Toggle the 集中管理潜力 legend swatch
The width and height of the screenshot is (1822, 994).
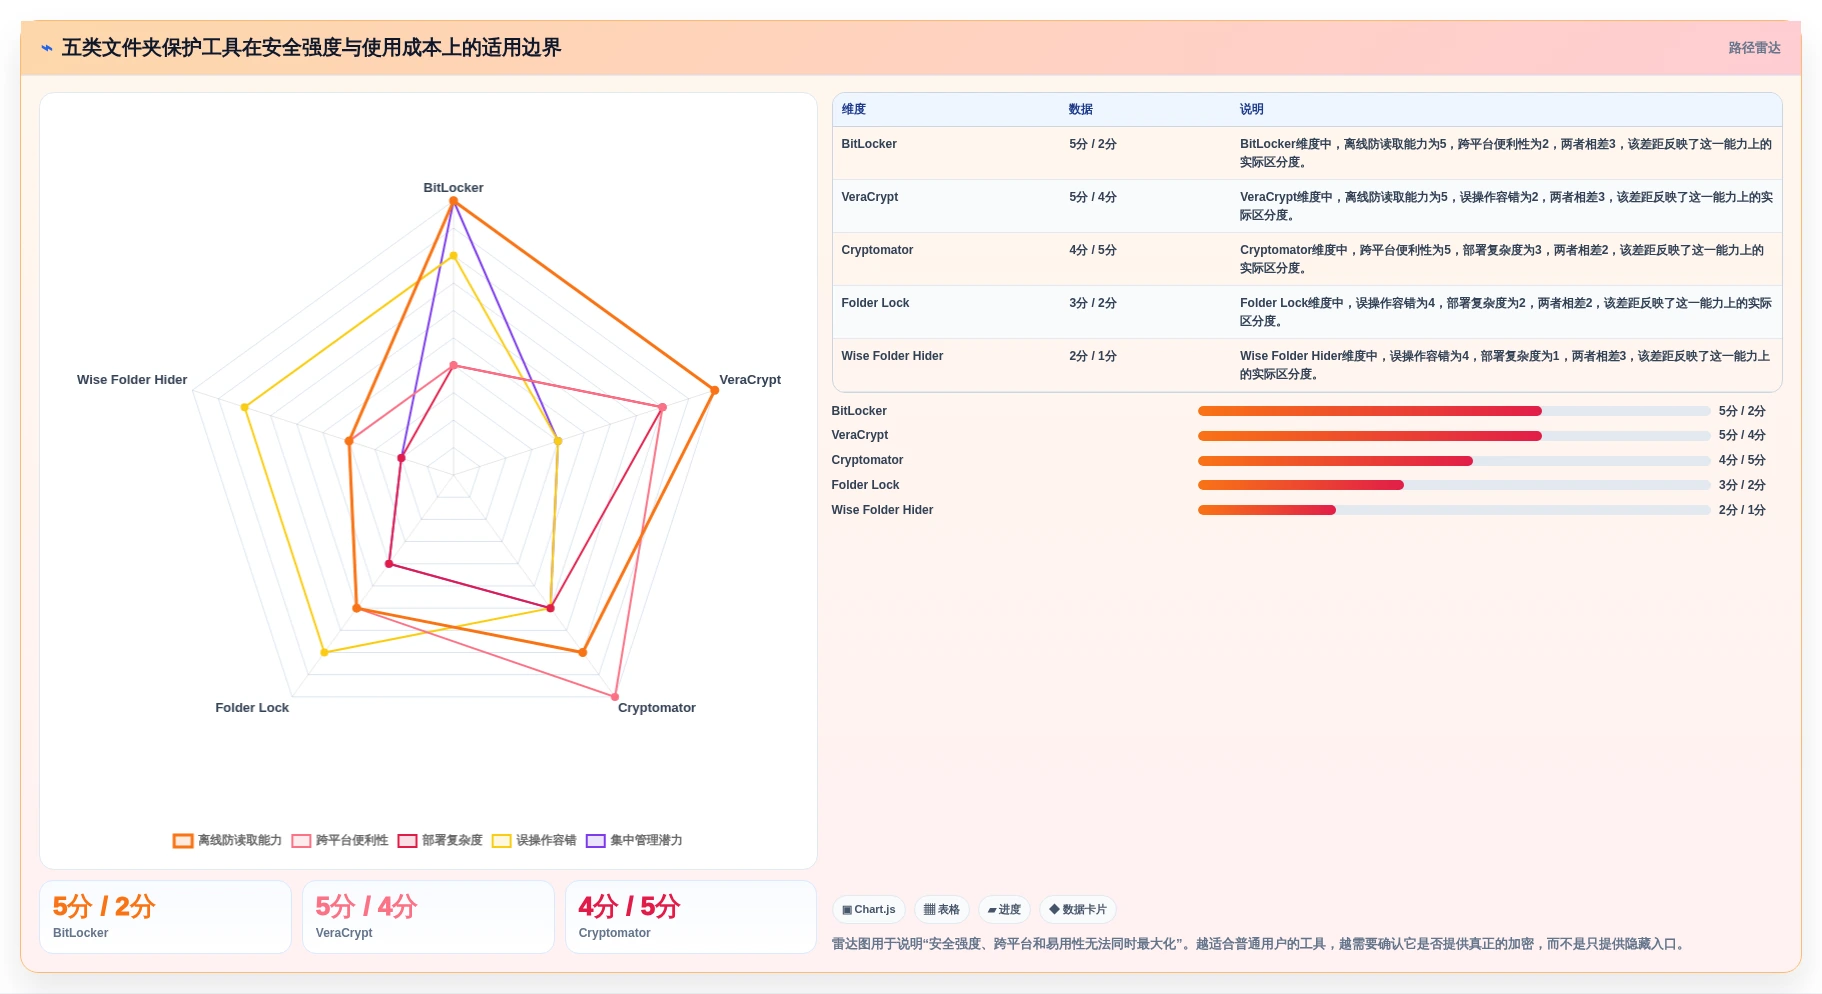(x=596, y=841)
